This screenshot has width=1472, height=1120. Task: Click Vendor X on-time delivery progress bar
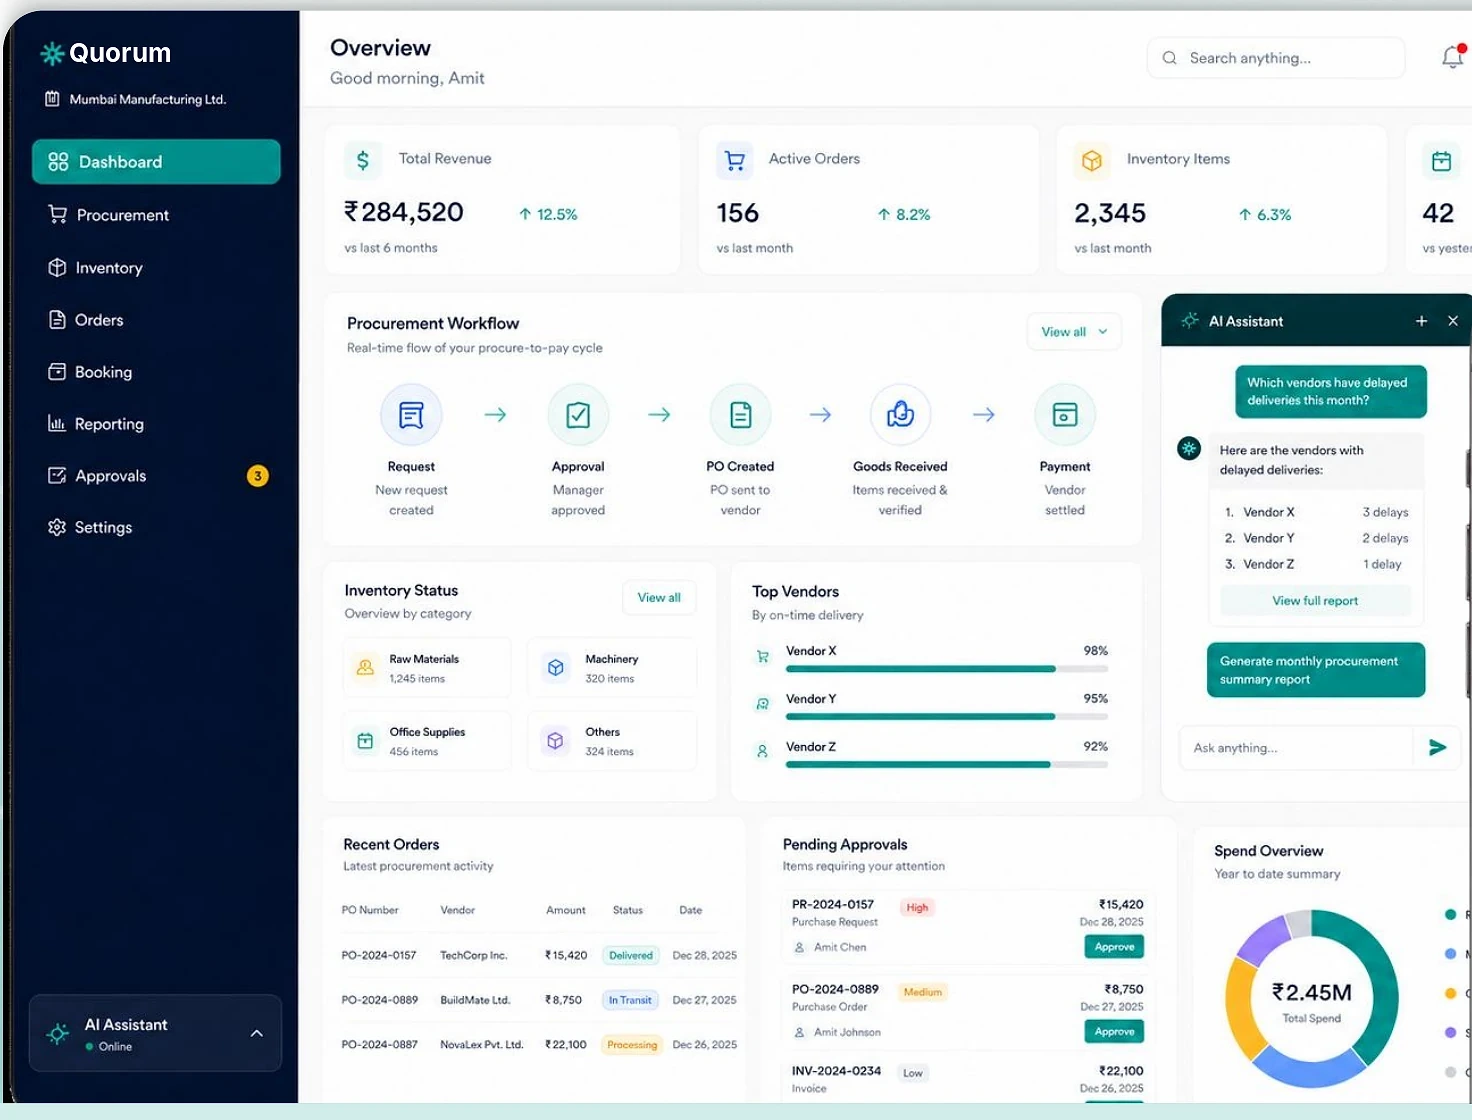(947, 669)
